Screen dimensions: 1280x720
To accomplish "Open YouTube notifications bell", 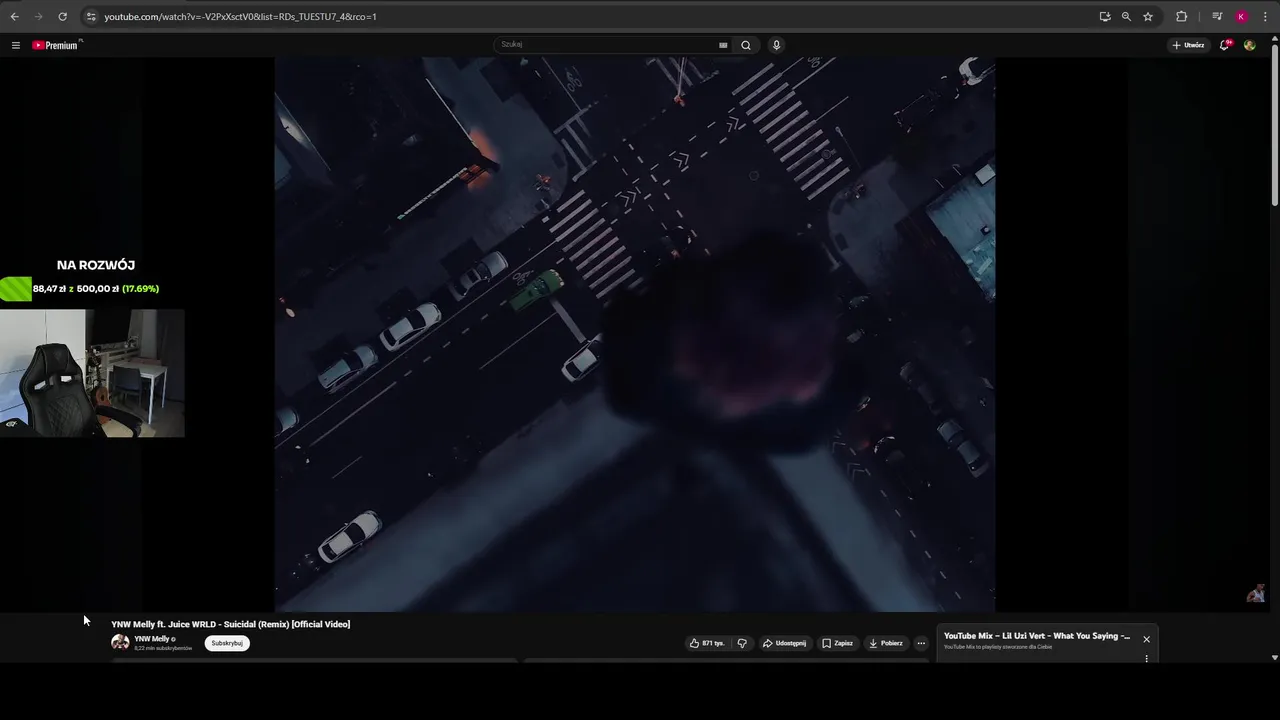I will click(x=1225, y=45).
